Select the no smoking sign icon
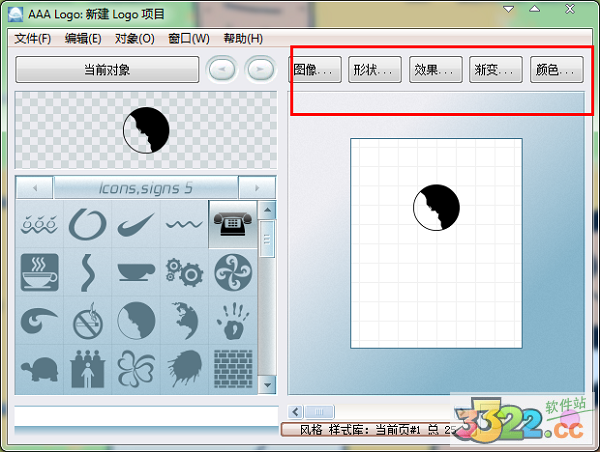Viewport: 600px width, 452px height. (x=88, y=321)
